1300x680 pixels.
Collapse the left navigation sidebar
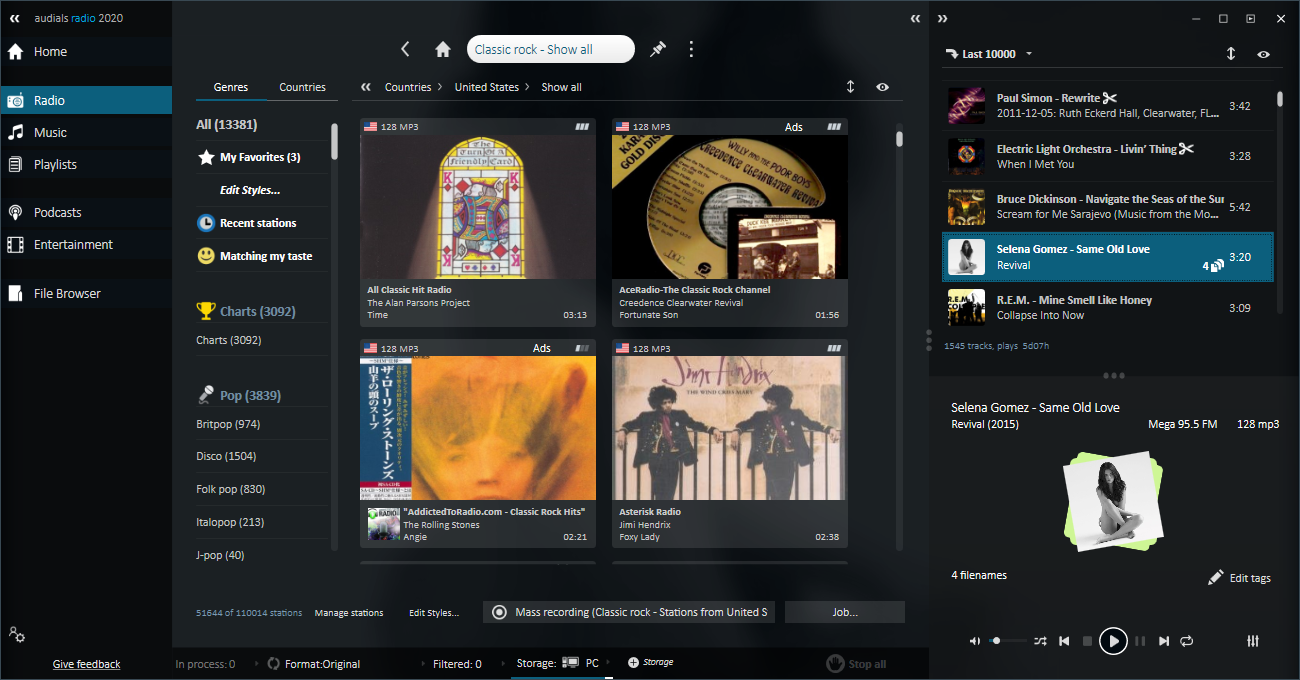pyautogui.click(x=15, y=18)
